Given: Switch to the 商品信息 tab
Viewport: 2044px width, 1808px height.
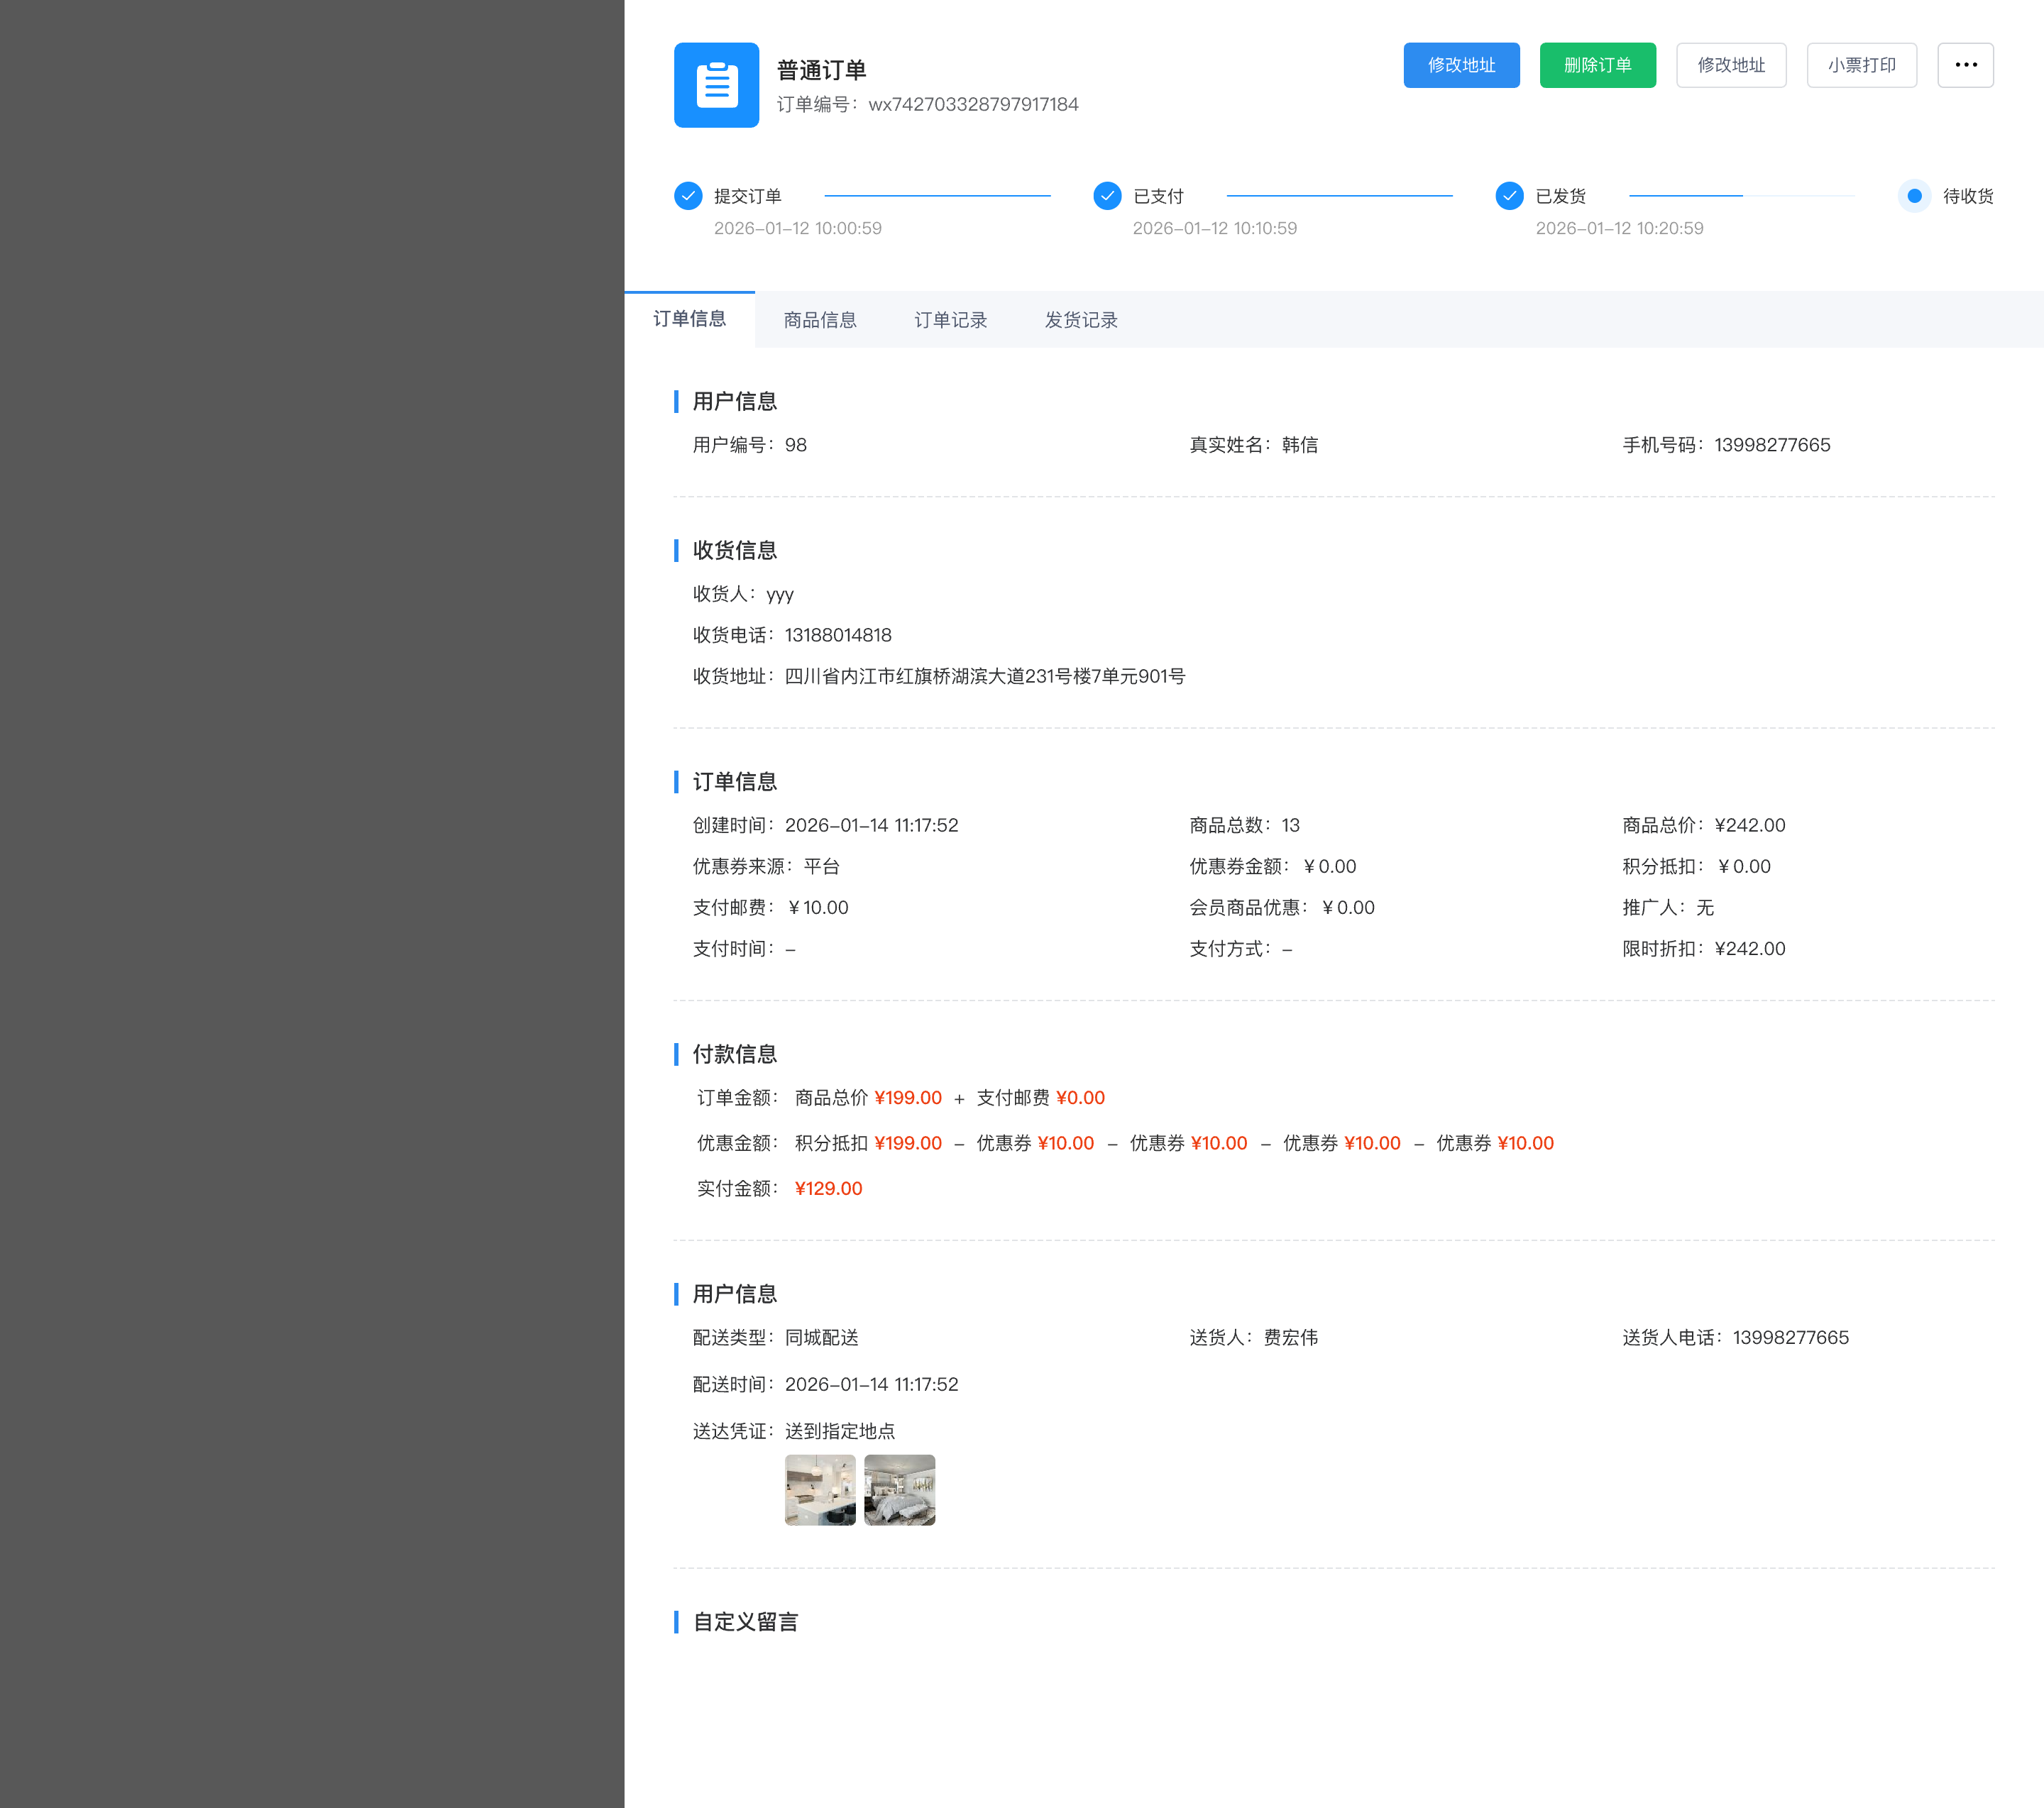Looking at the screenshot, I should pos(820,320).
